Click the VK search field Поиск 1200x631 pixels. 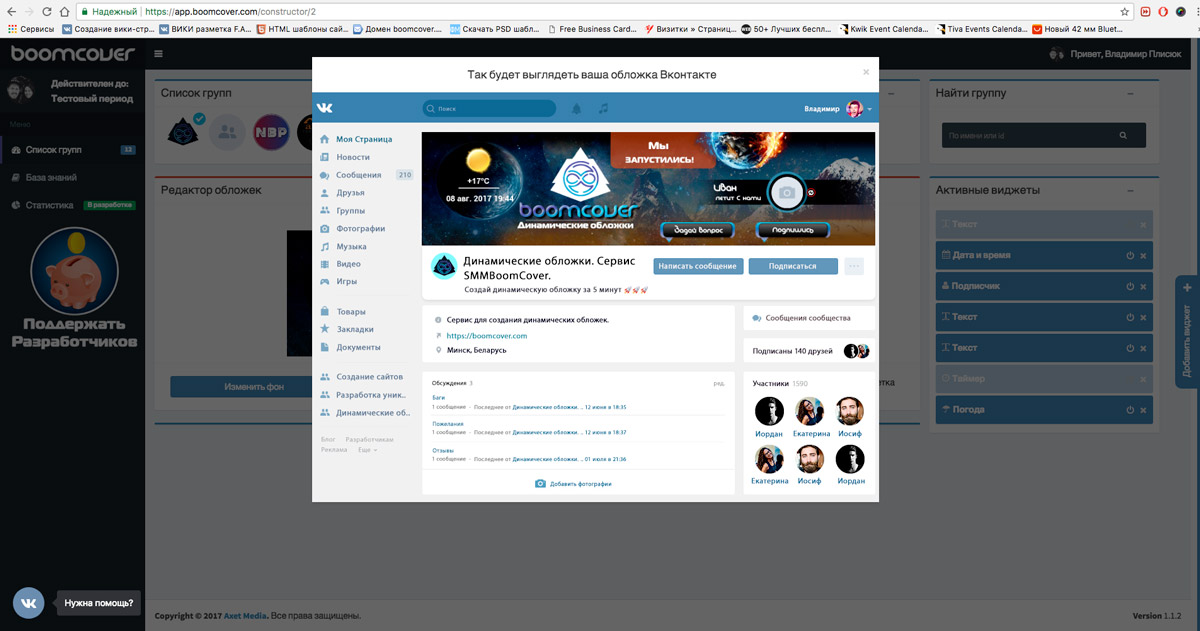489,108
